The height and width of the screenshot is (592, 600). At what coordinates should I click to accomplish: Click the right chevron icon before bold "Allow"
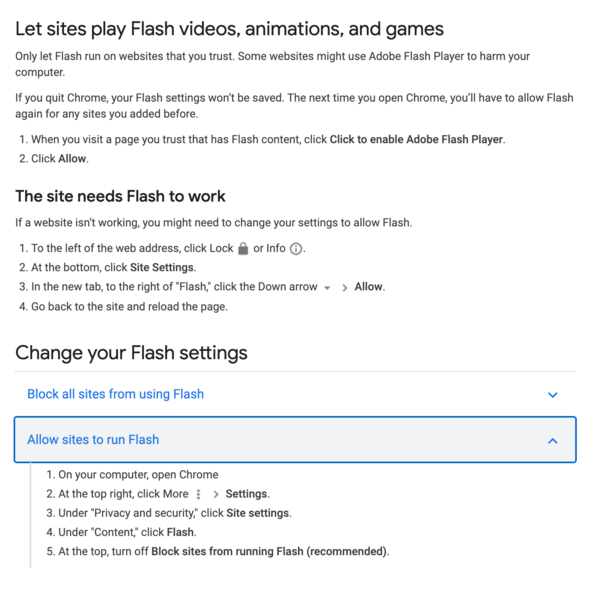344,287
